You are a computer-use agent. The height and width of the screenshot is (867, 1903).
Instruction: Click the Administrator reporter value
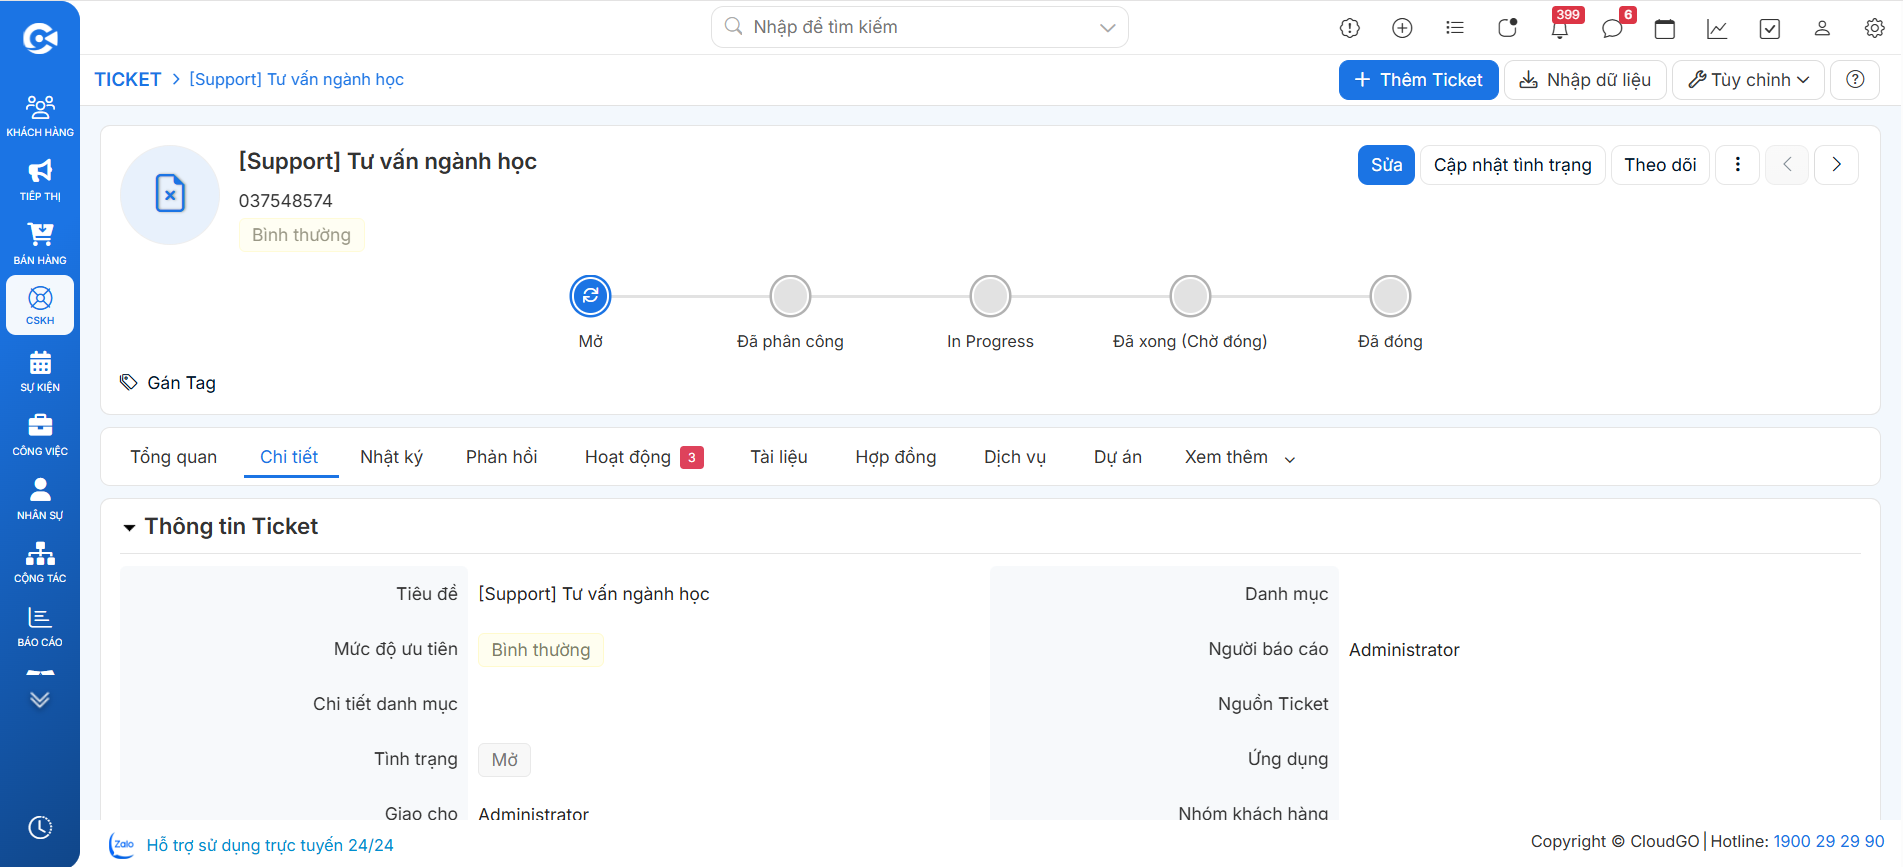click(1404, 650)
